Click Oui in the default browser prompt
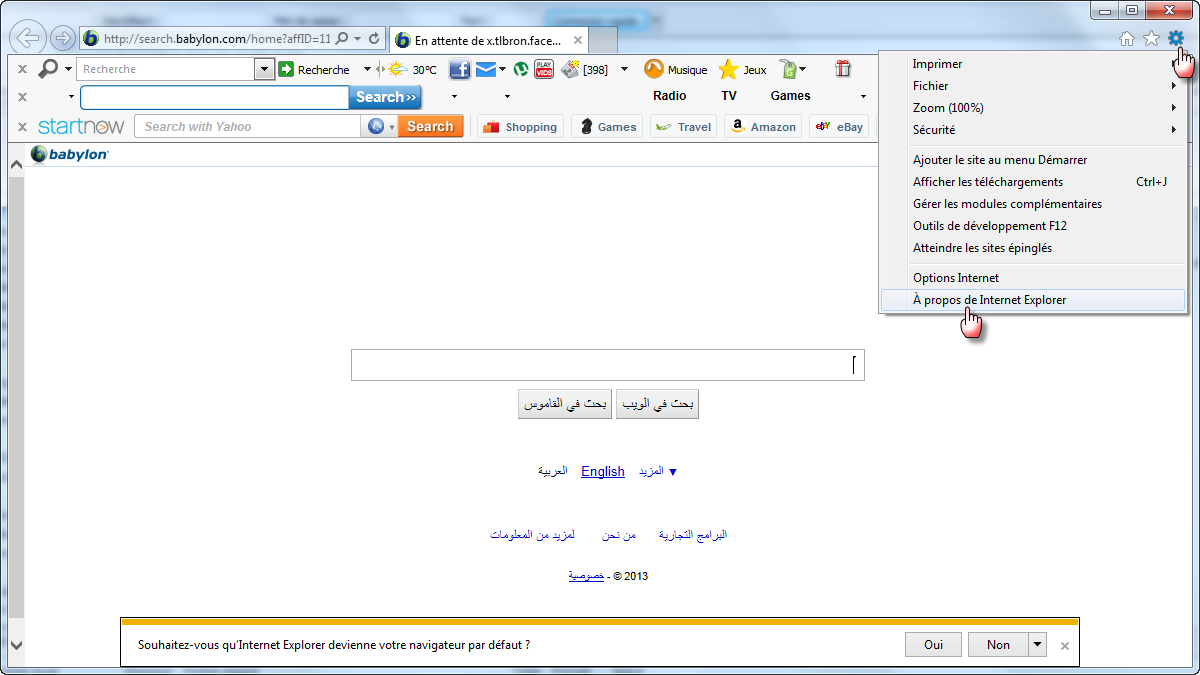1200x675 pixels. click(934, 645)
